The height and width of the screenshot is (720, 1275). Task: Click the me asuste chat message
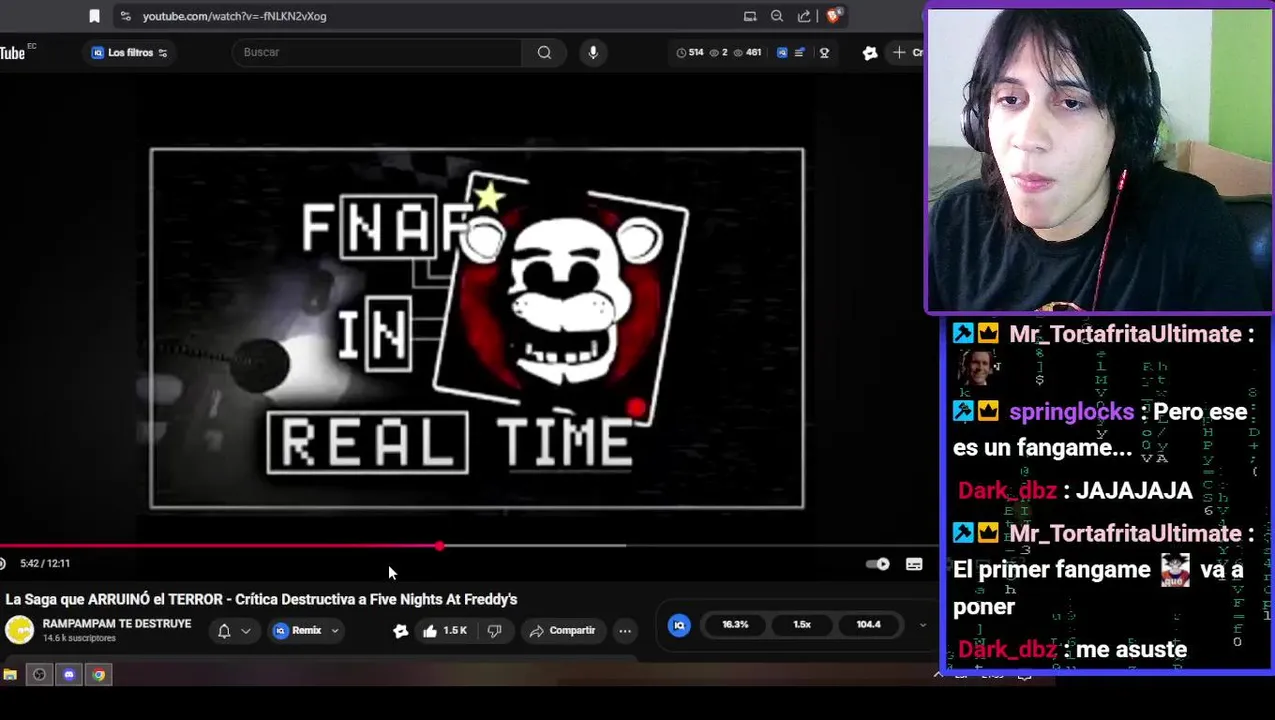(x=1132, y=650)
